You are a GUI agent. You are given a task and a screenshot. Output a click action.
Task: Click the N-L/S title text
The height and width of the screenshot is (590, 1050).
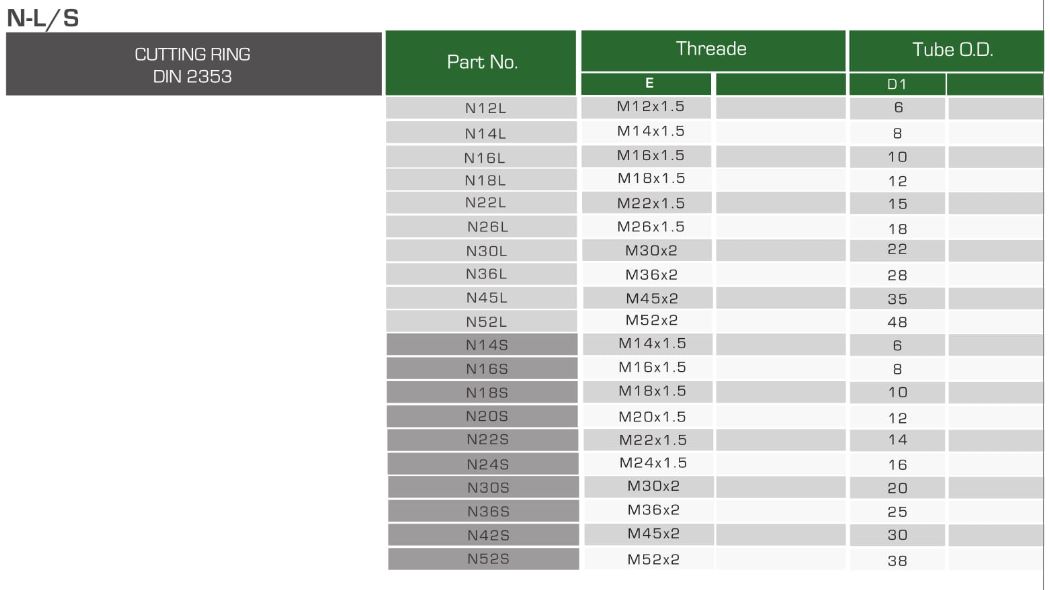click(42, 17)
